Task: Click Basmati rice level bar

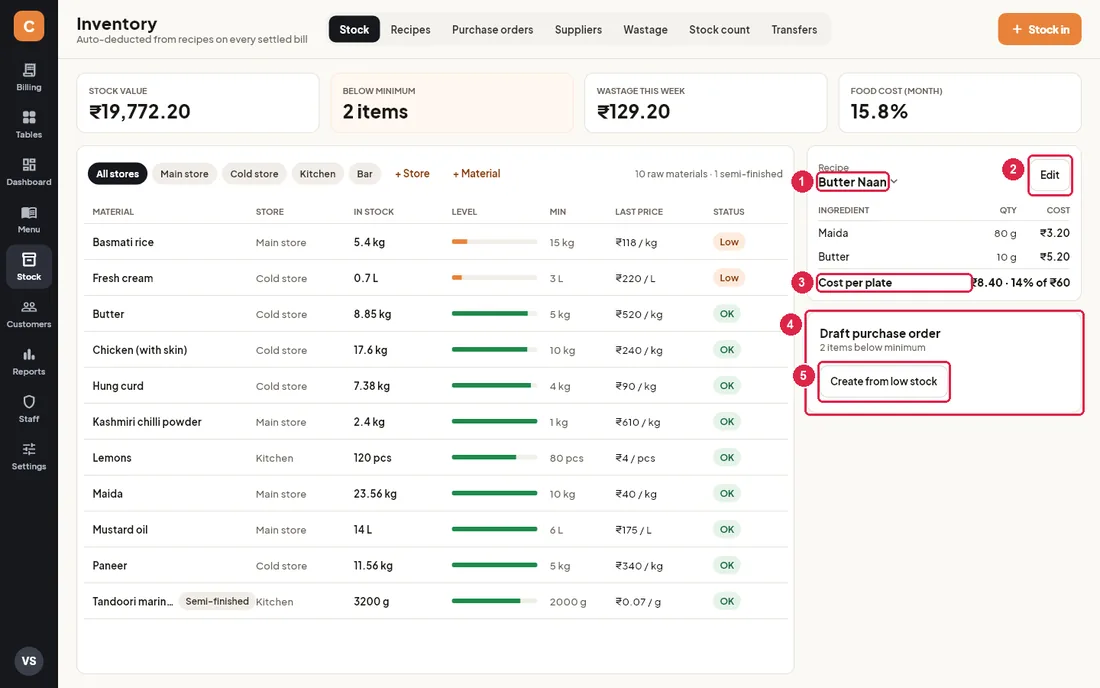Action: 494,242
